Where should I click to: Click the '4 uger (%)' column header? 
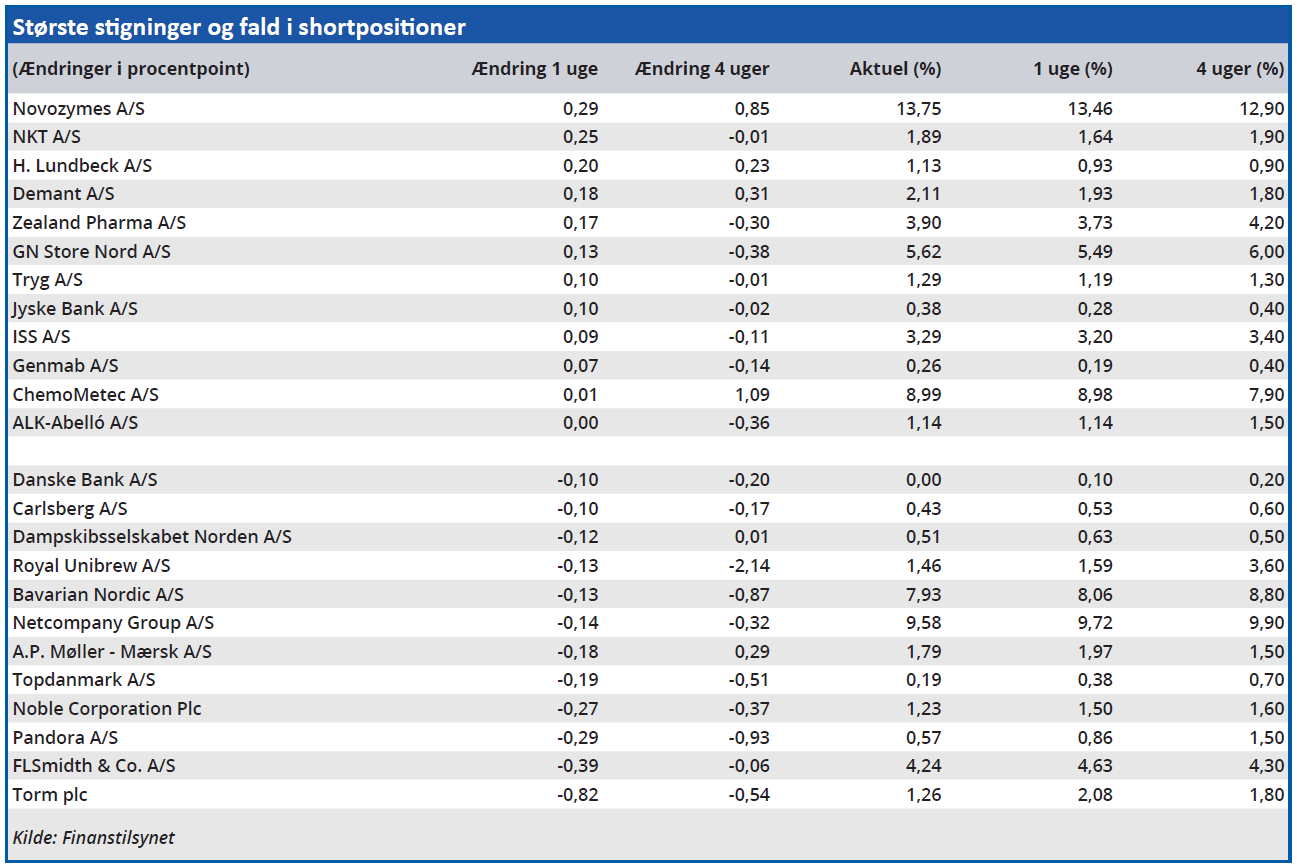(1239, 69)
